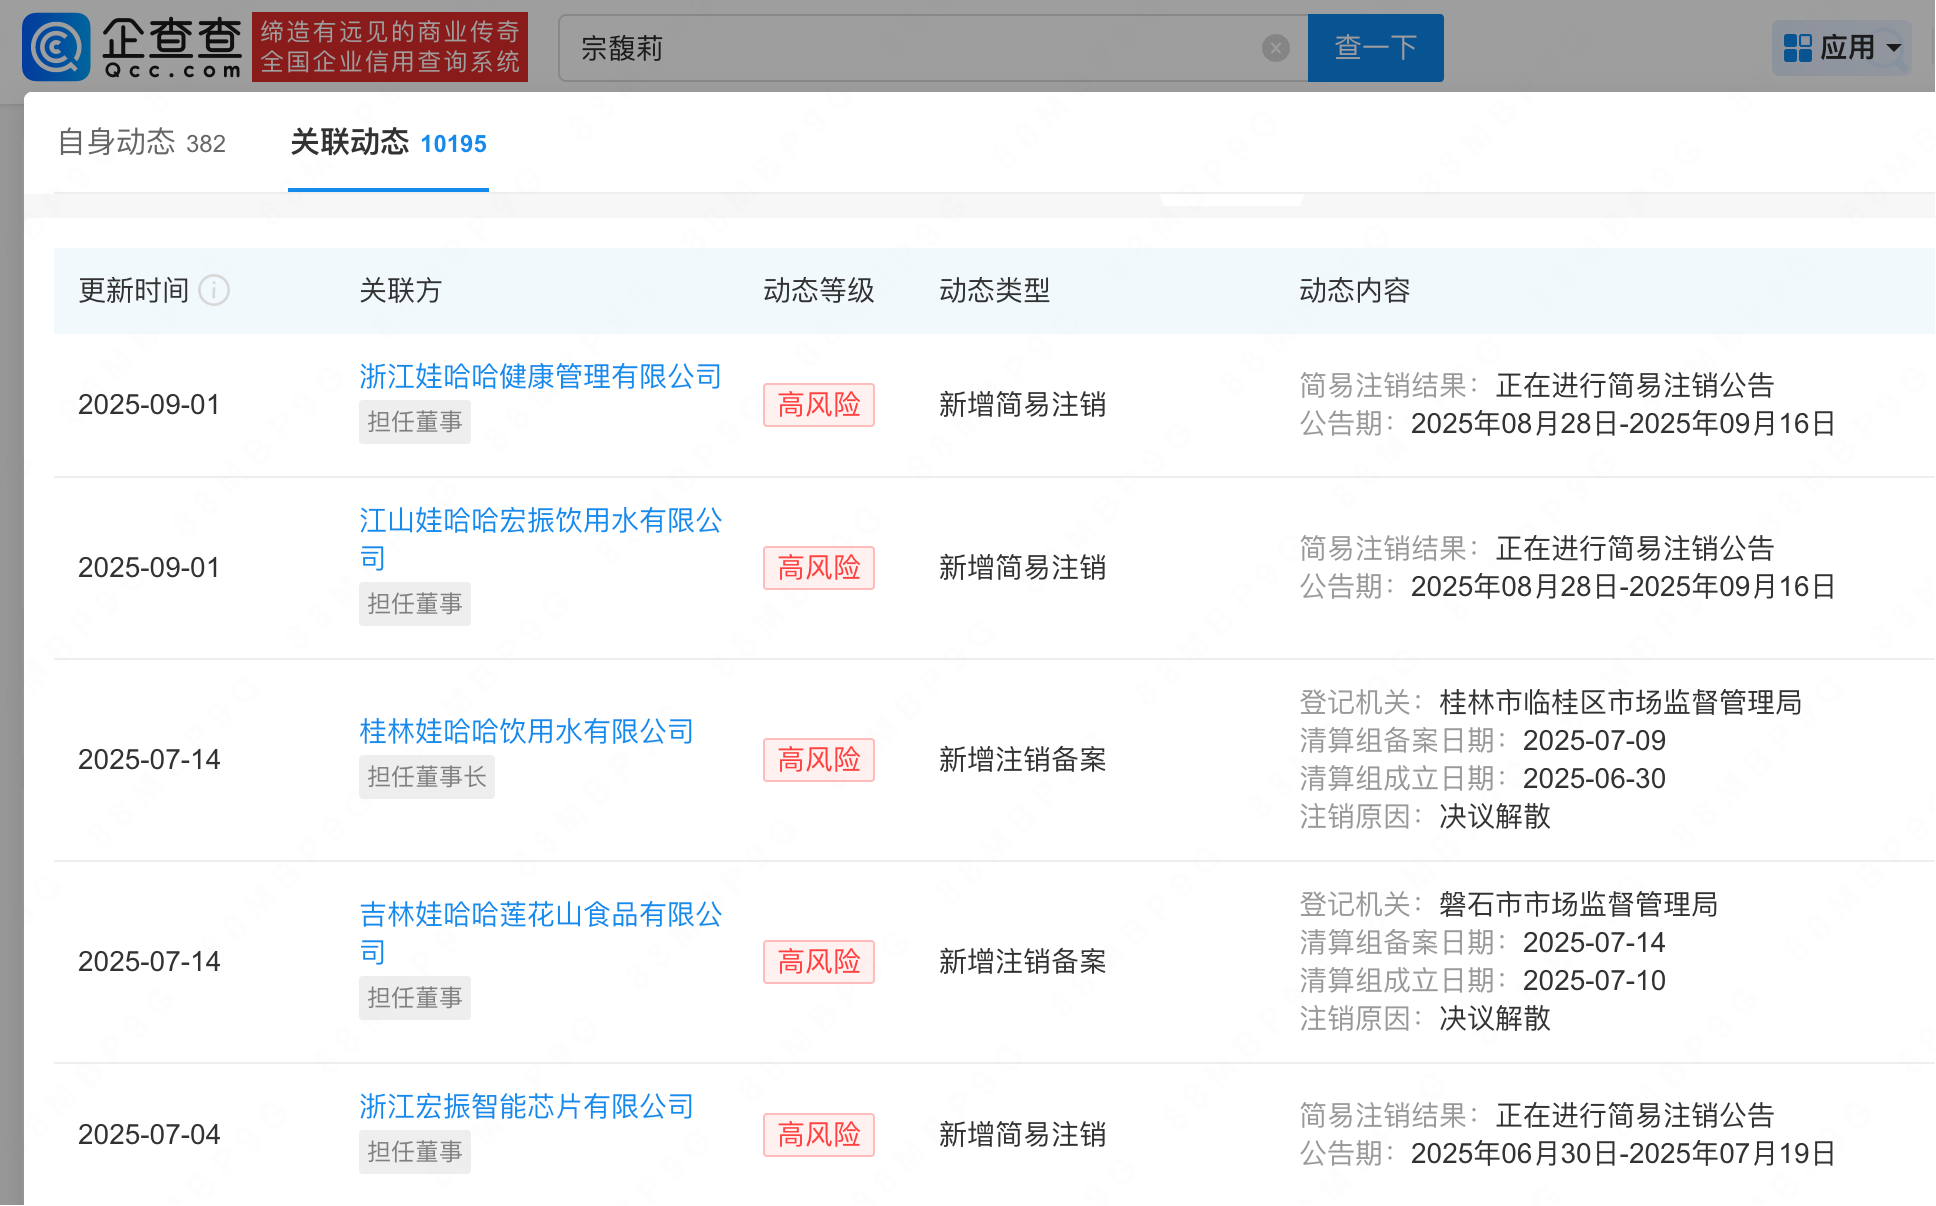The image size is (1936, 1206).
Task: Click the date 2025-07-04 cell
Action: coord(149,1135)
